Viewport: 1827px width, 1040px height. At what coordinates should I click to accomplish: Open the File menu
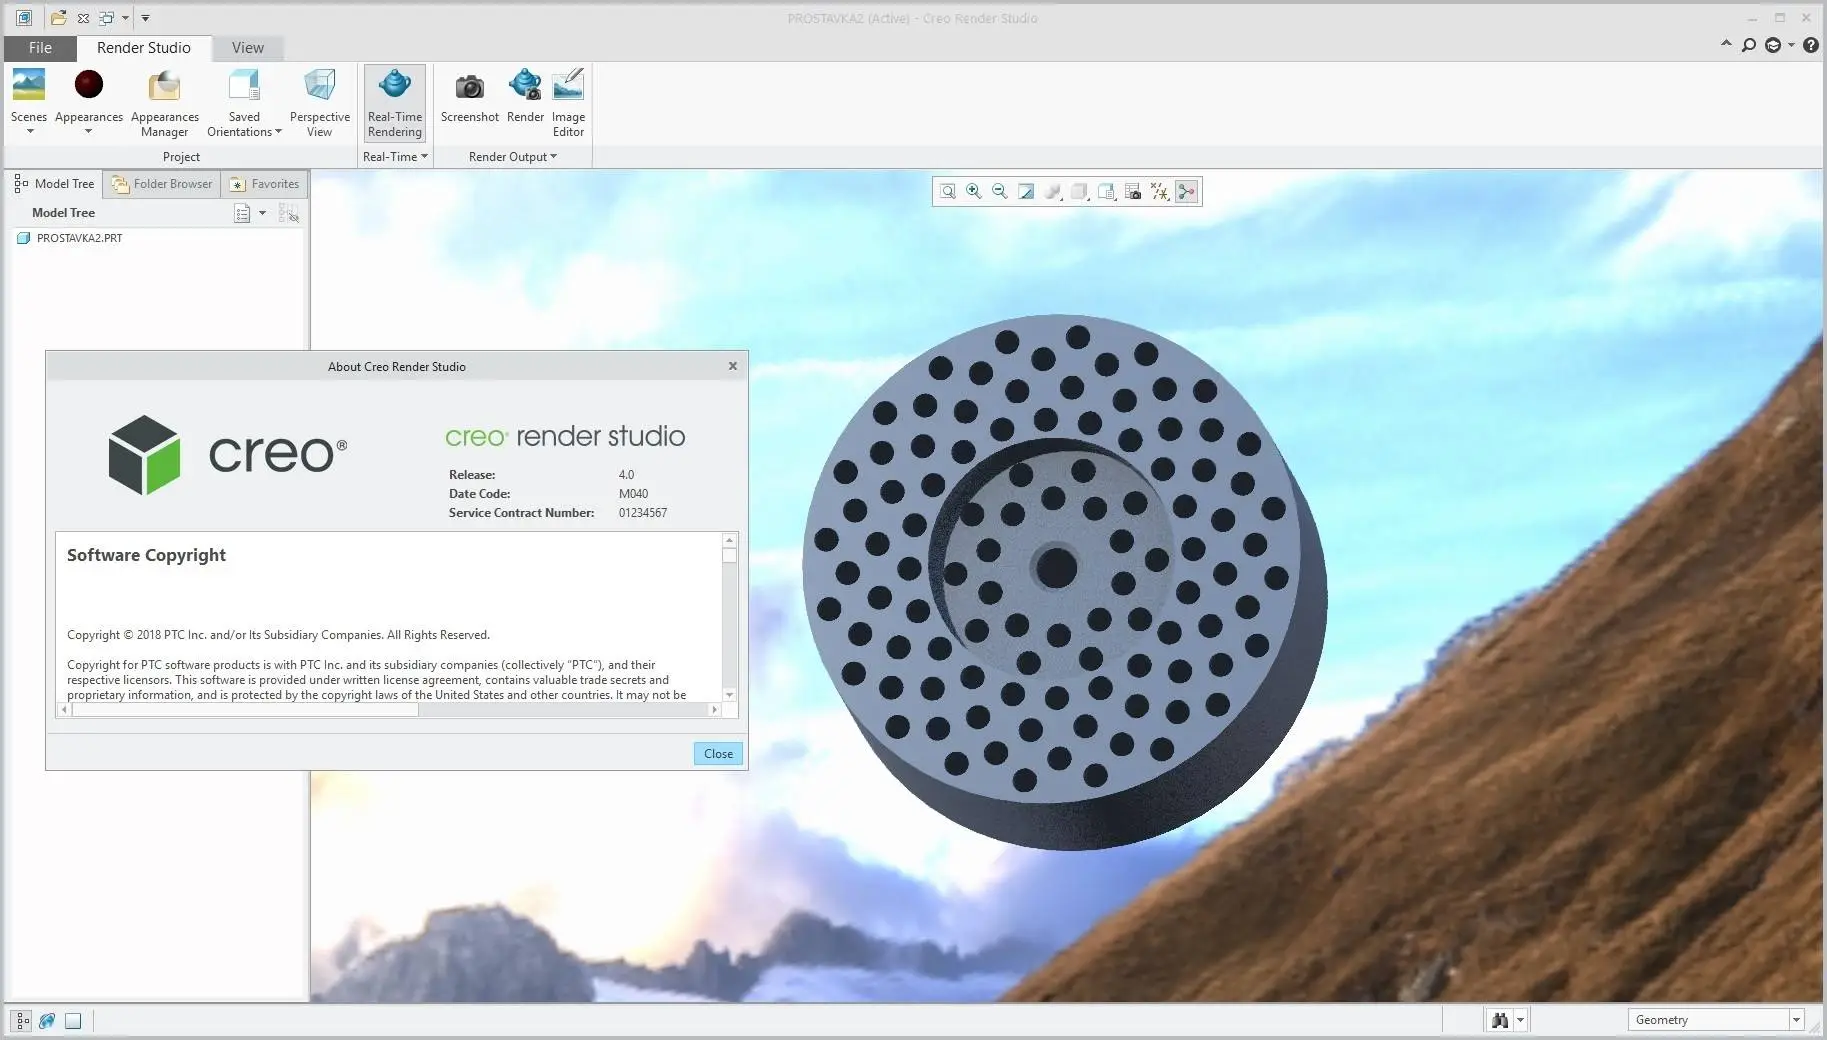(x=39, y=47)
